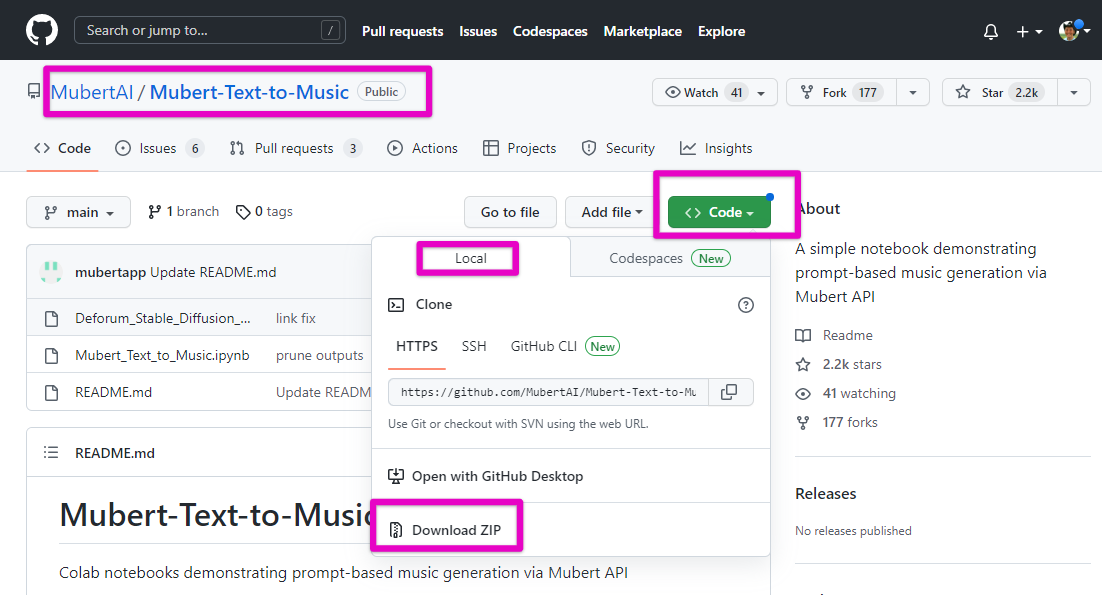The image size is (1102, 595).
Task: Click README table of contents icon
Action: [x=51, y=453]
